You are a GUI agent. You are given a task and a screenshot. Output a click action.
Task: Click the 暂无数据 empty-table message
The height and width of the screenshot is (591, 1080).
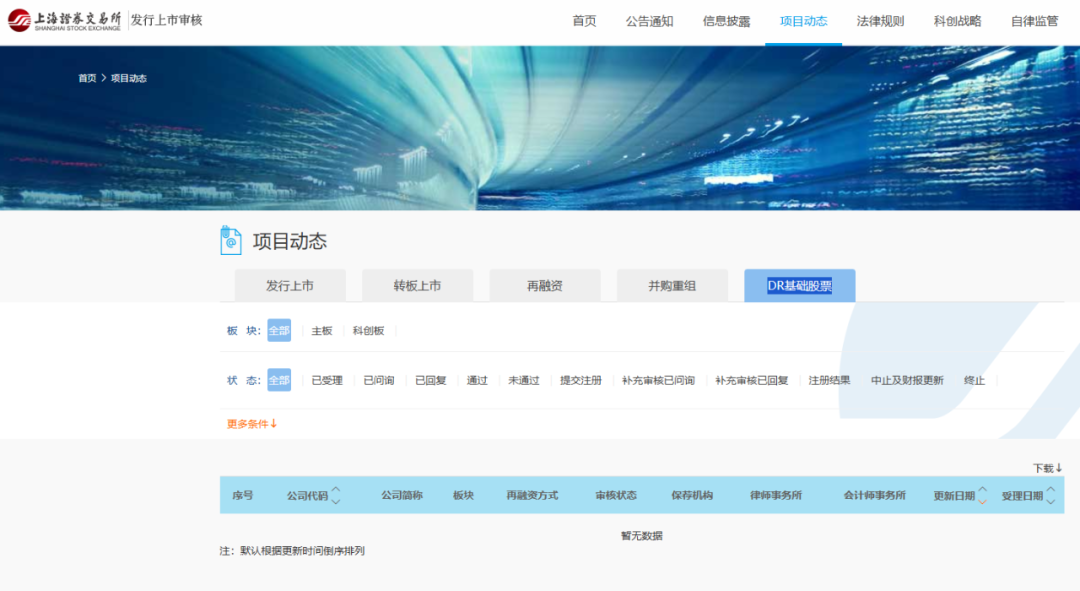point(642,536)
